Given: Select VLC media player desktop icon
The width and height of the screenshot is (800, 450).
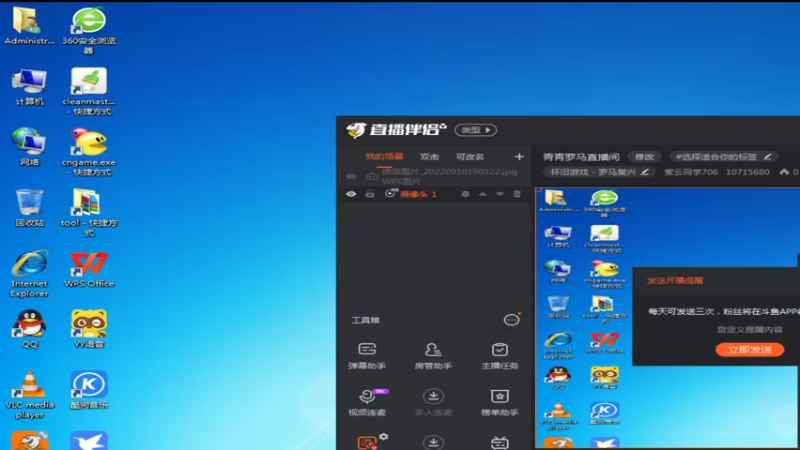Looking at the screenshot, I should [x=30, y=395].
